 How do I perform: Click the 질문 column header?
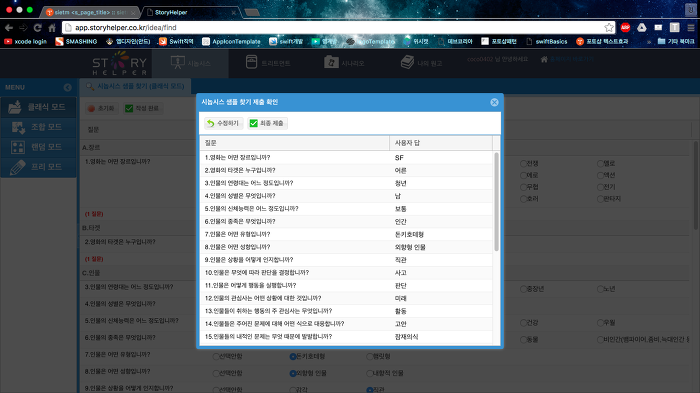click(295, 143)
